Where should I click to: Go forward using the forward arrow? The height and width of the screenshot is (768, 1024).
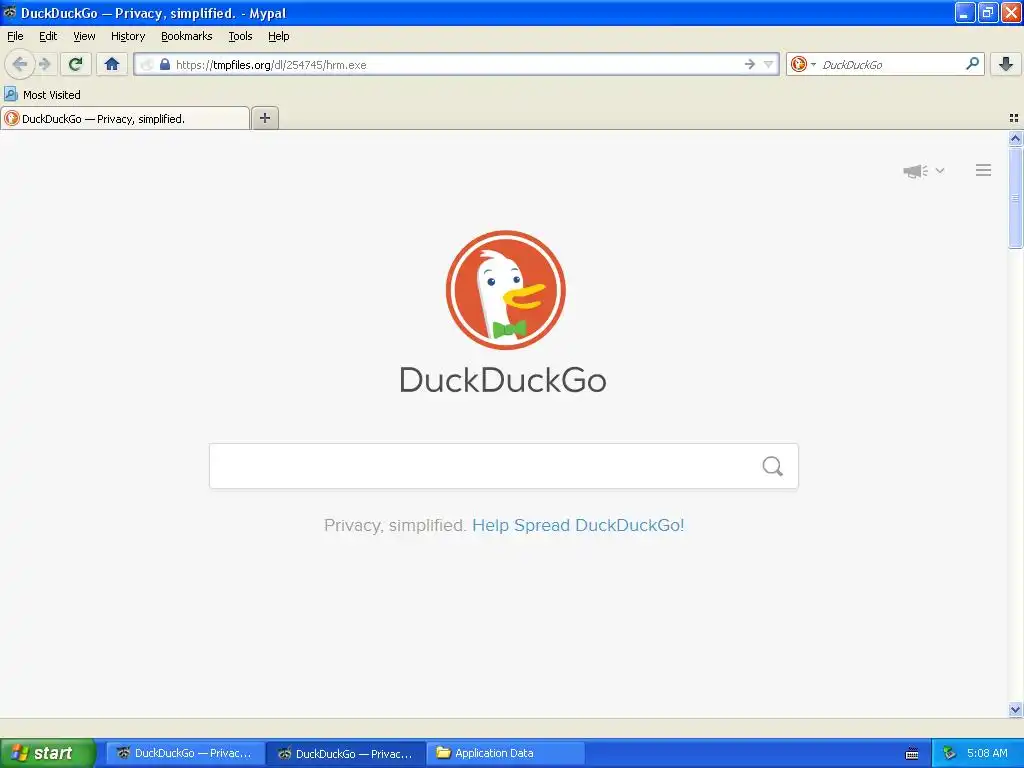click(45, 64)
